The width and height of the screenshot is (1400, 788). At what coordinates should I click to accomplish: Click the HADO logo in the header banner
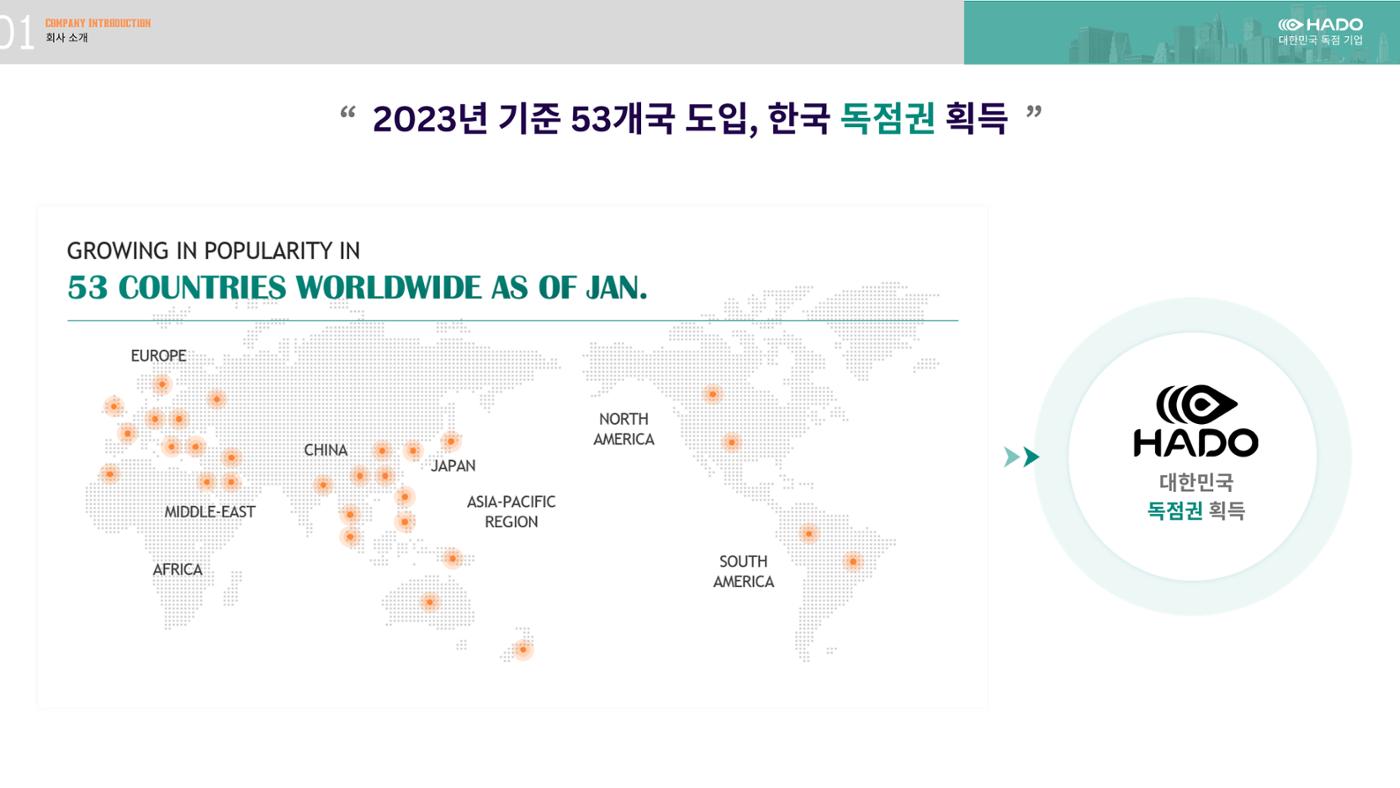tap(1320, 24)
